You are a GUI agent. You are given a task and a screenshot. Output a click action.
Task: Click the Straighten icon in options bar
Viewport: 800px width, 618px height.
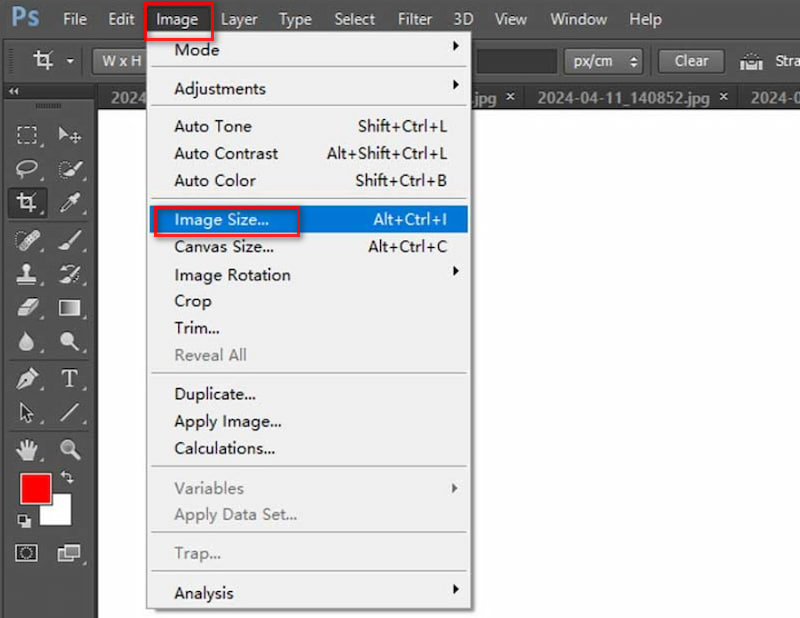(751, 61)
